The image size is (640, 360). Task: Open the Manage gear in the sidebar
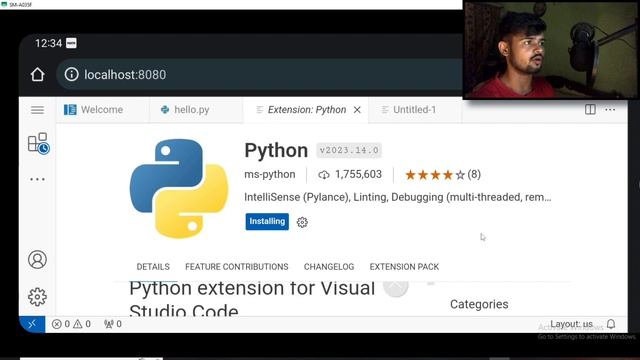(x=37, y=297)
